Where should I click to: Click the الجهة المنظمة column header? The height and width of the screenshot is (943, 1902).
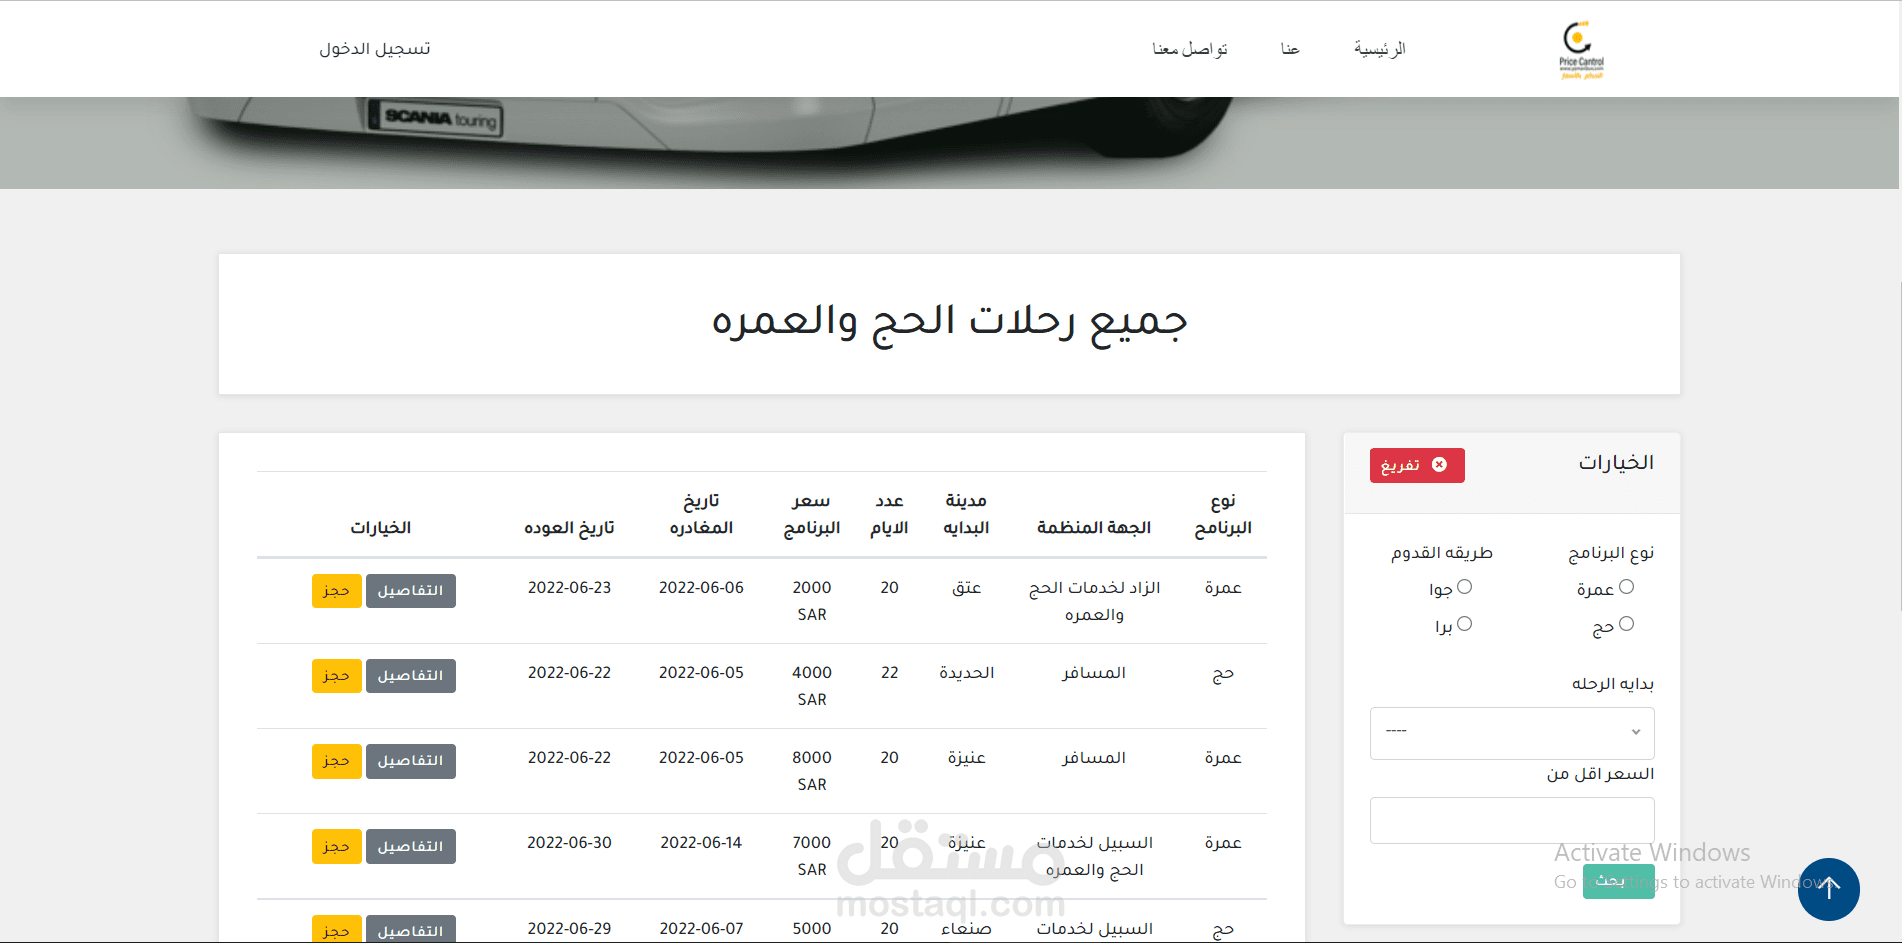pos(1094,527)
